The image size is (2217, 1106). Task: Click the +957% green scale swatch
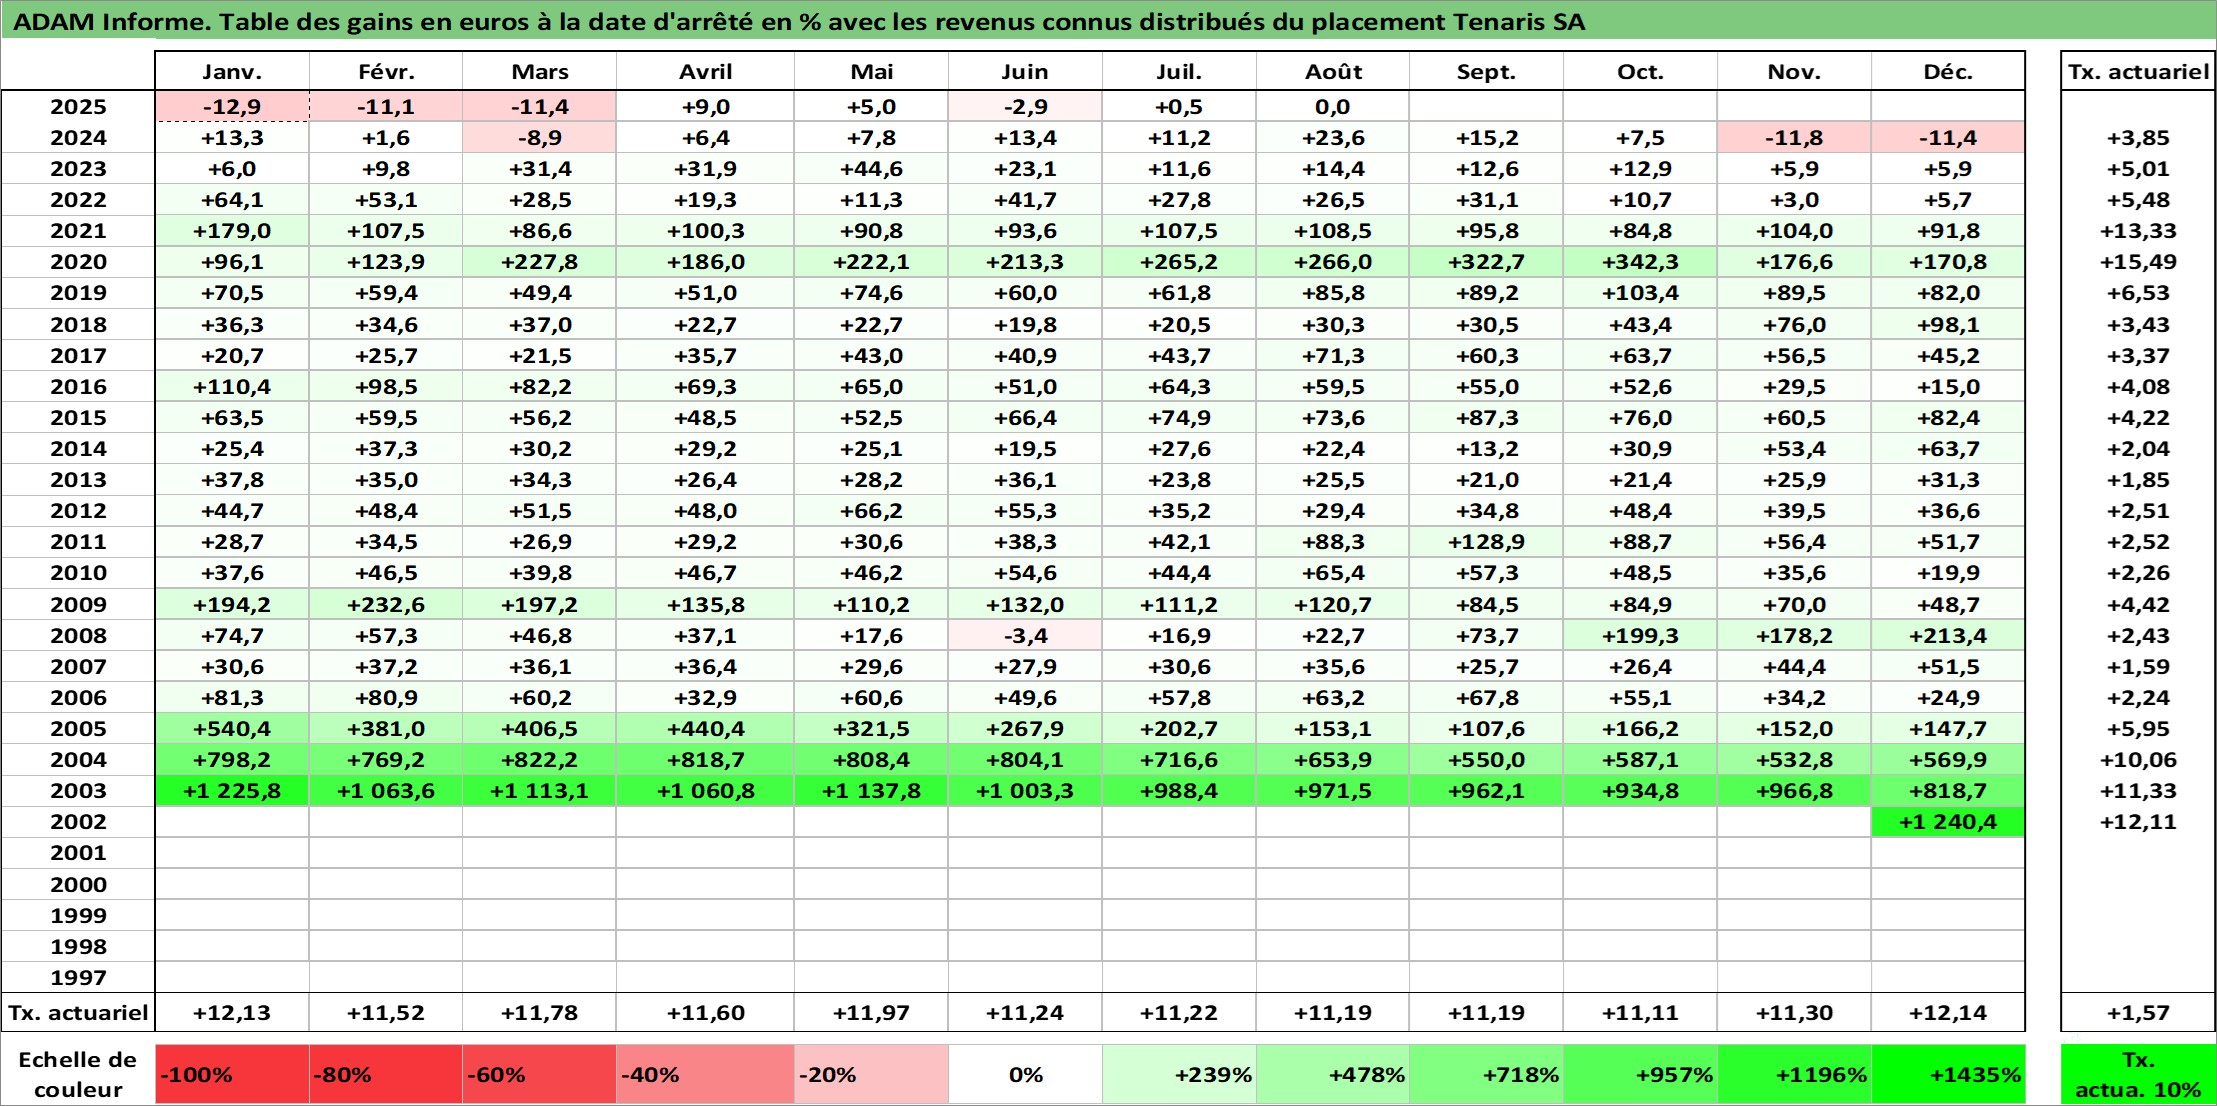(1640, 1075)
